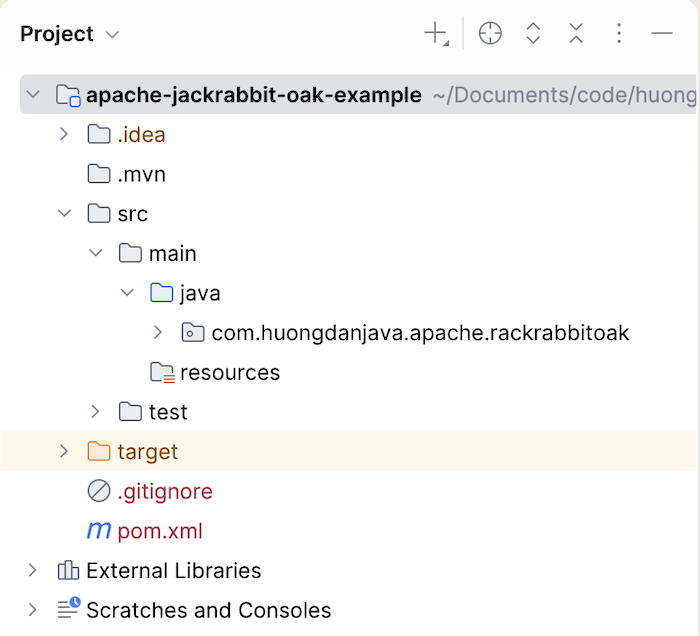The image size is (700, 636).
Task: Open the panel options three-dot menu
Action: (619, 34)
